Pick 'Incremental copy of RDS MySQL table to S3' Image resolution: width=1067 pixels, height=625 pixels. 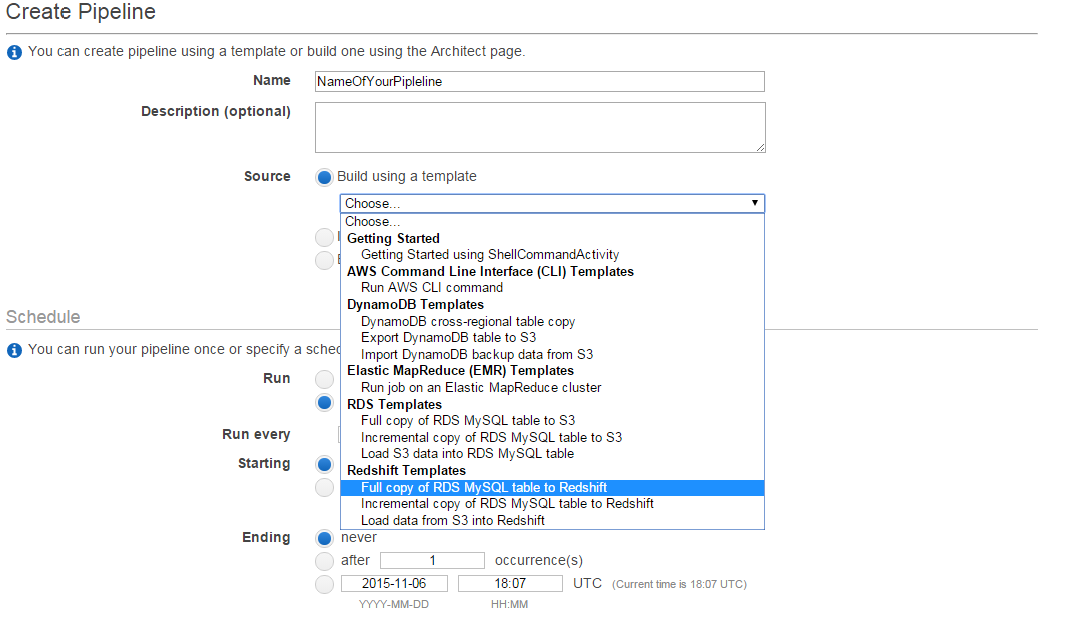(x=491, y=437)
